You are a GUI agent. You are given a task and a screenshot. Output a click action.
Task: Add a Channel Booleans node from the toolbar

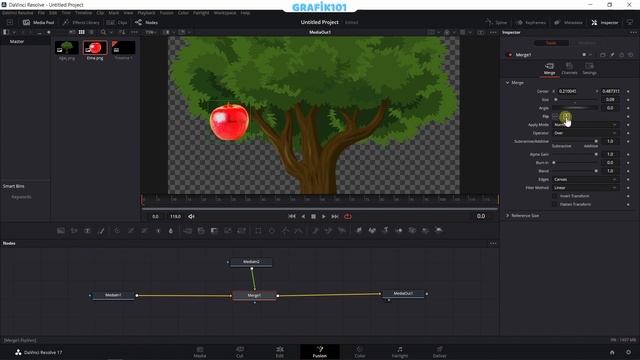click(x=201, y=231)
